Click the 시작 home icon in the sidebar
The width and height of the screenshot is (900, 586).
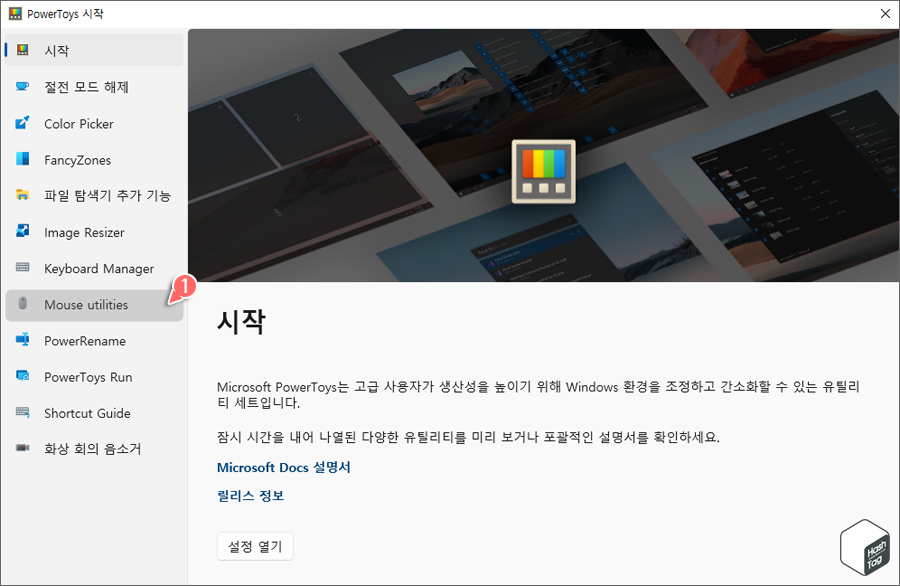coord(22,50)
